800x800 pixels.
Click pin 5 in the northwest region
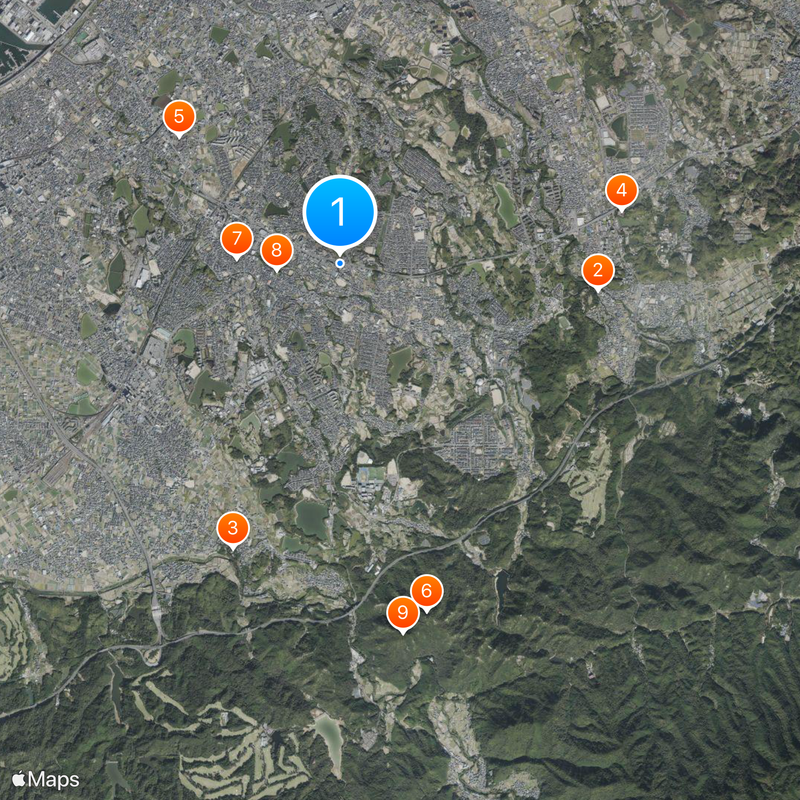click(x=178, y=116)
